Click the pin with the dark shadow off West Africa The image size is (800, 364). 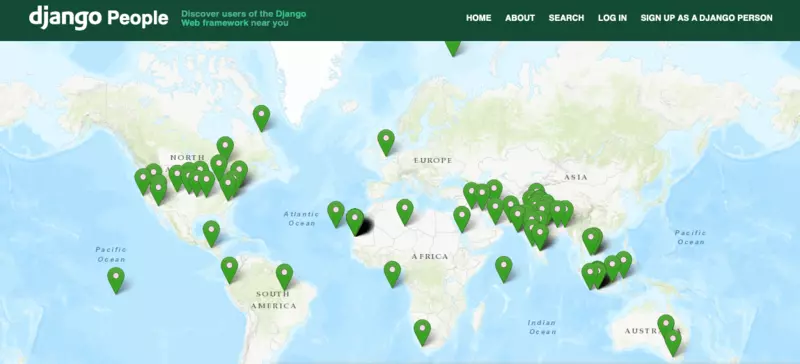pyautogui.click(x=355, y=221)
